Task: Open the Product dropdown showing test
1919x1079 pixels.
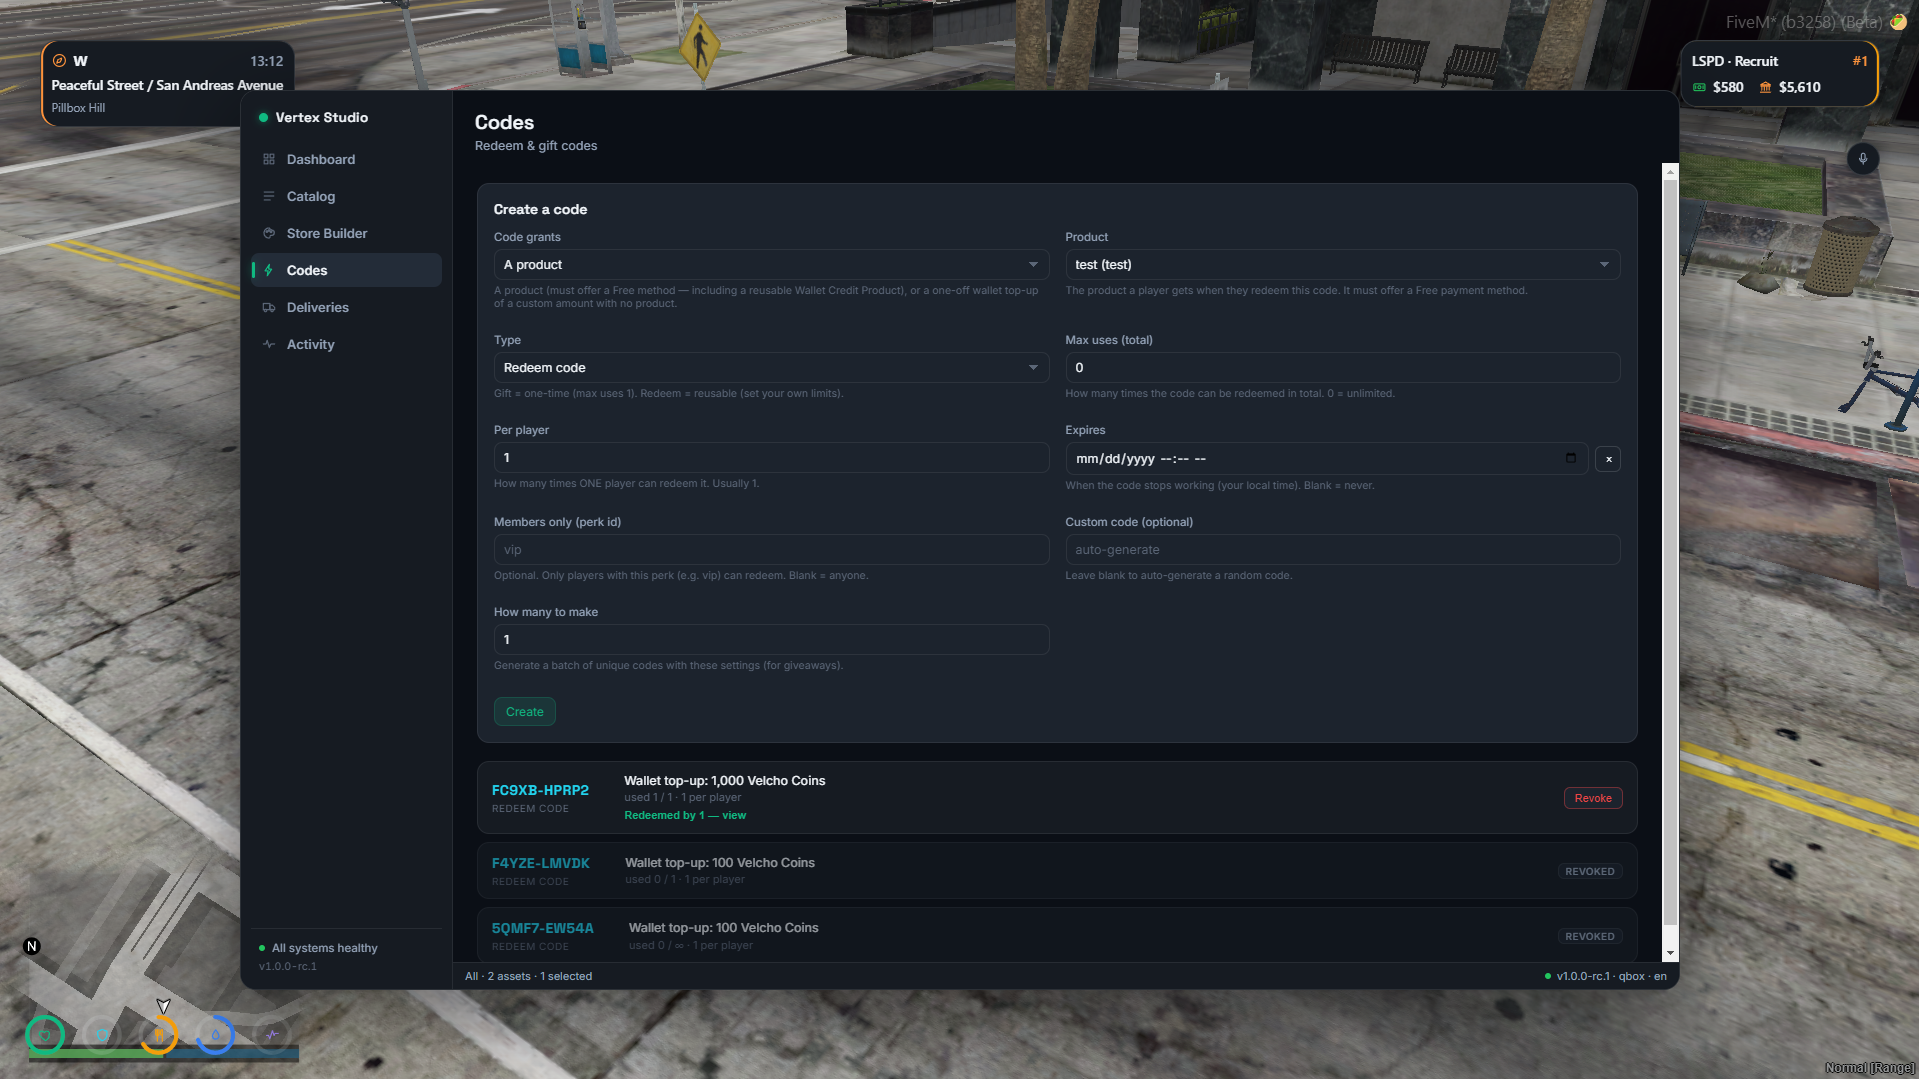Action: 1342,265
